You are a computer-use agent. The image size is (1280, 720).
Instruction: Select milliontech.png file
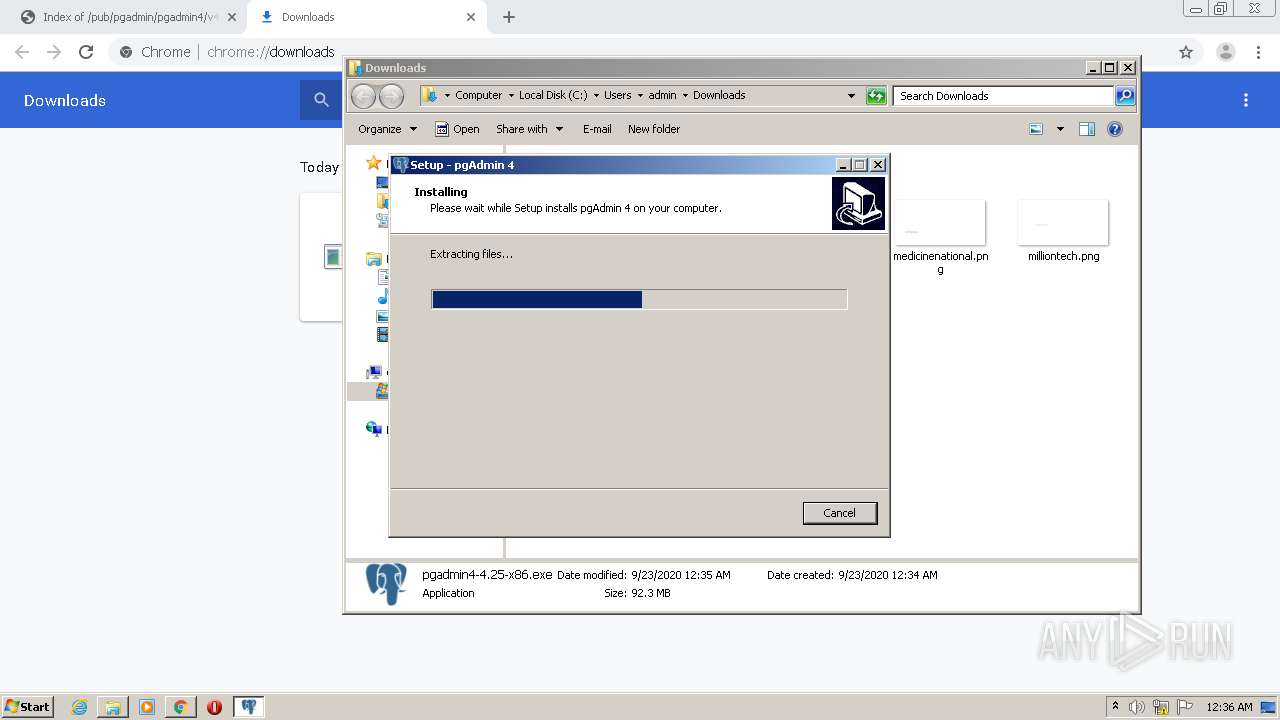[1063, 231]
